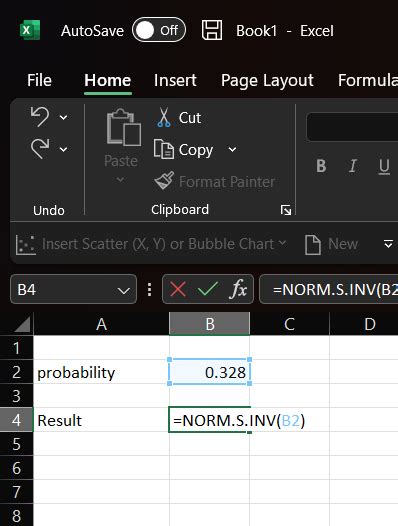Expand the Name Box dropdown arrow
398x526 pixels.
[124, 290]
